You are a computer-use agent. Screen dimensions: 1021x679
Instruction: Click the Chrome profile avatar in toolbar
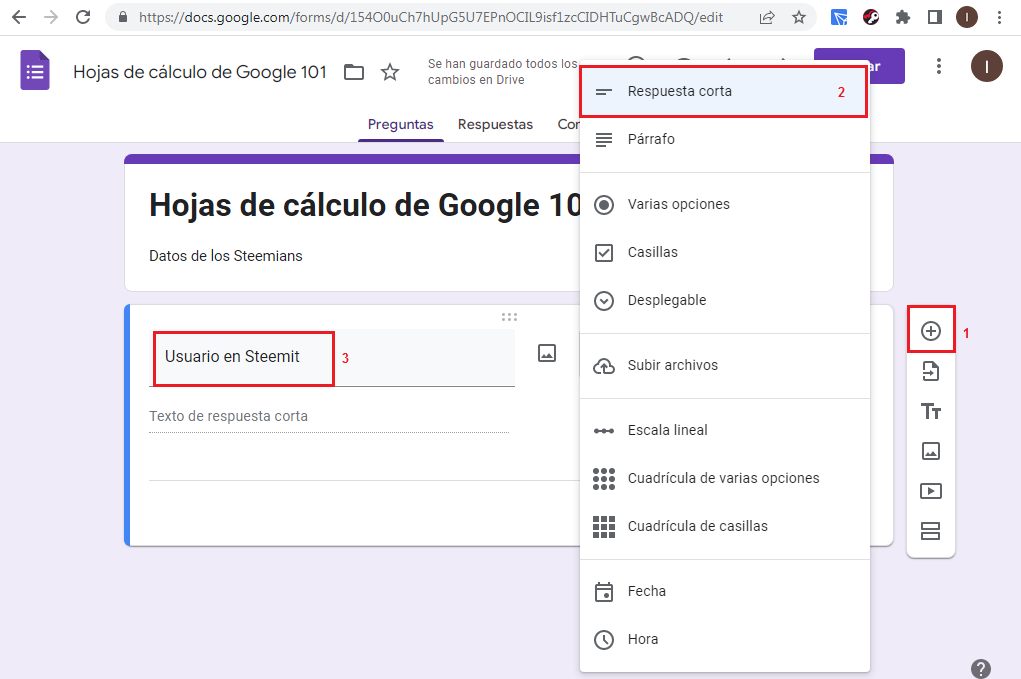click(967, 18)
